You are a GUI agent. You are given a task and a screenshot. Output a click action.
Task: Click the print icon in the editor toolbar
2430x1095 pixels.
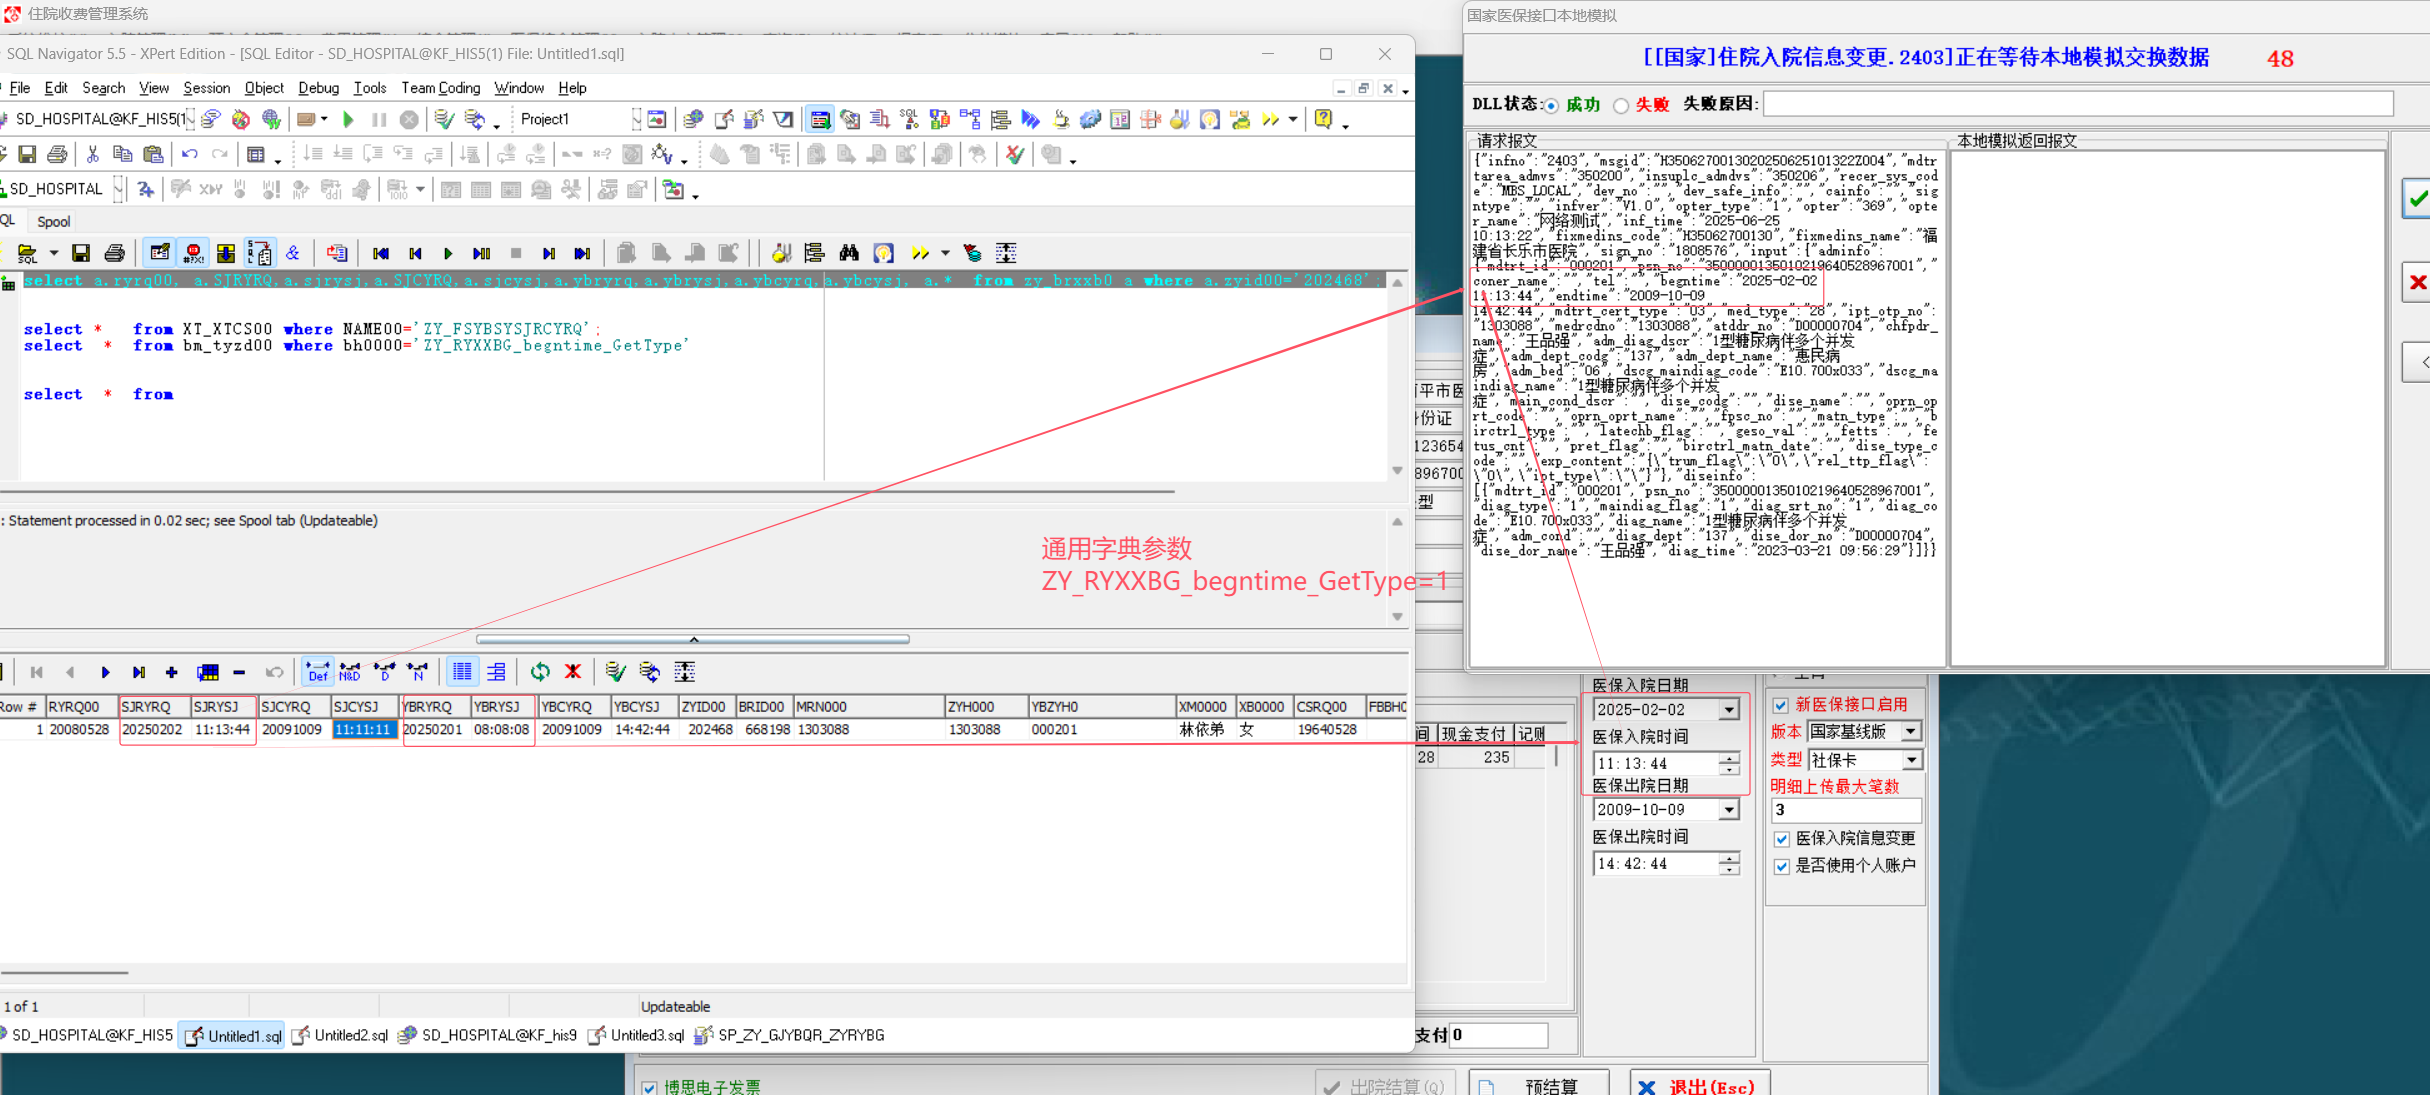click(x=115, y=253)
